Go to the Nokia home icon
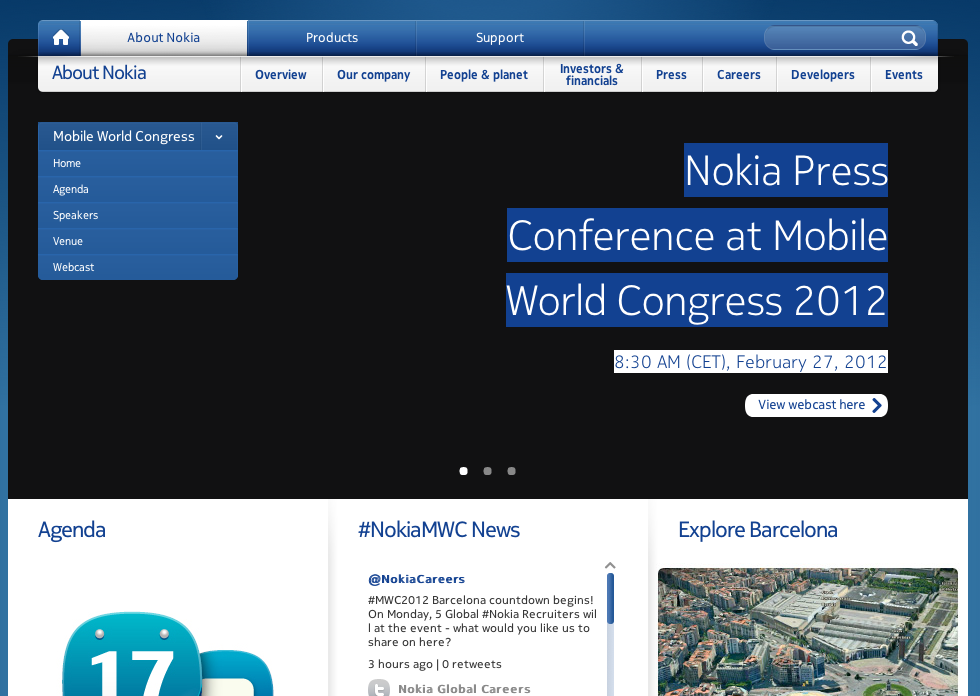980x696 pixels. (61, 38)
